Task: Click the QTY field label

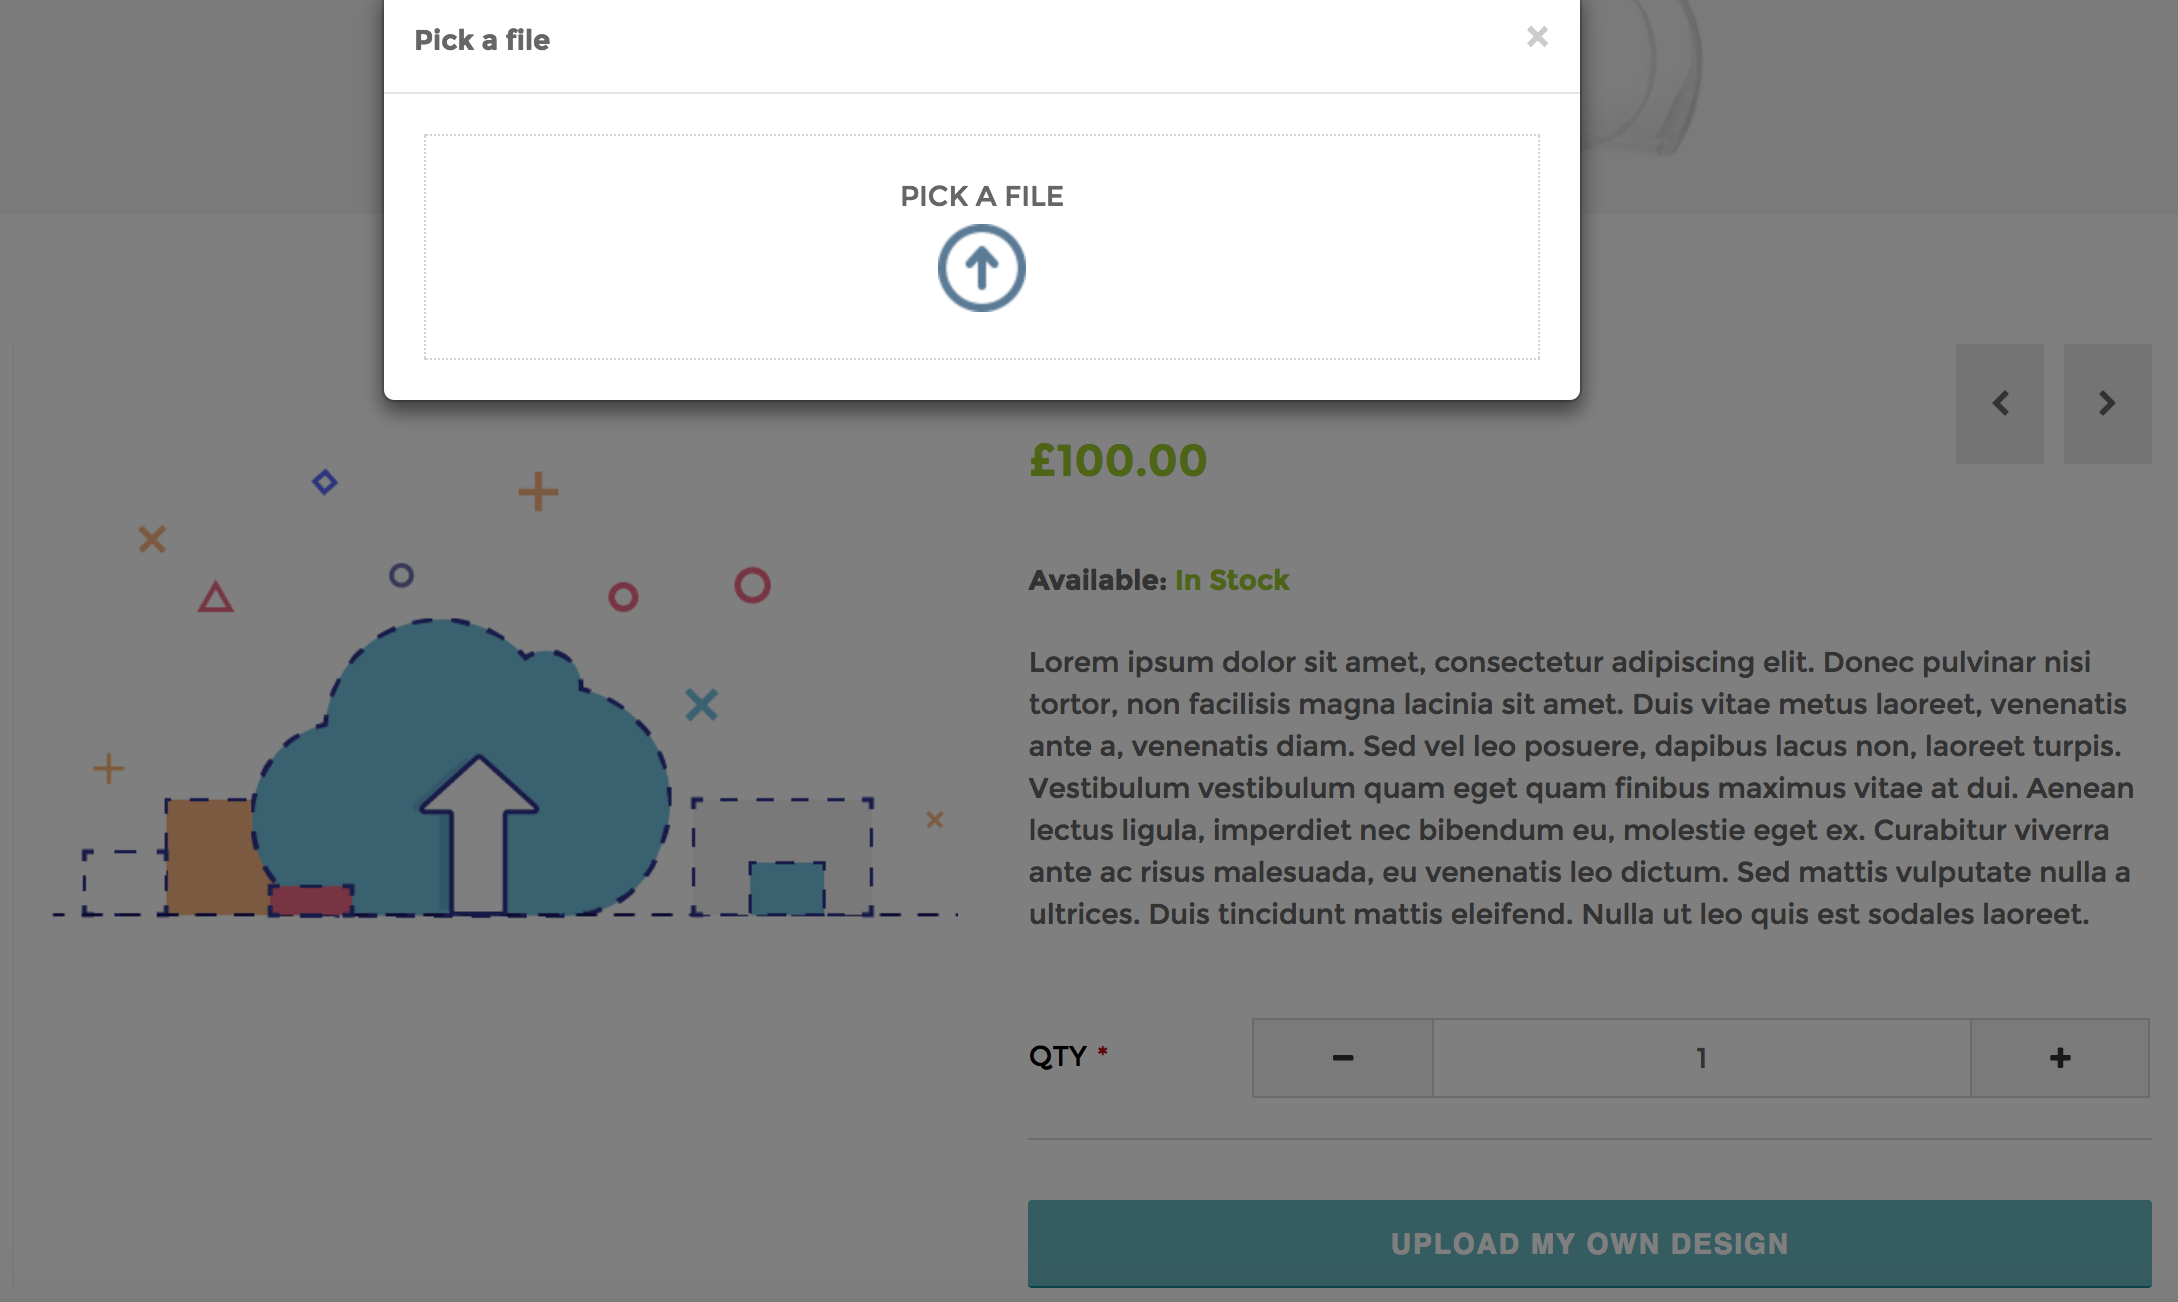Action: [x=1057, y=1056]
